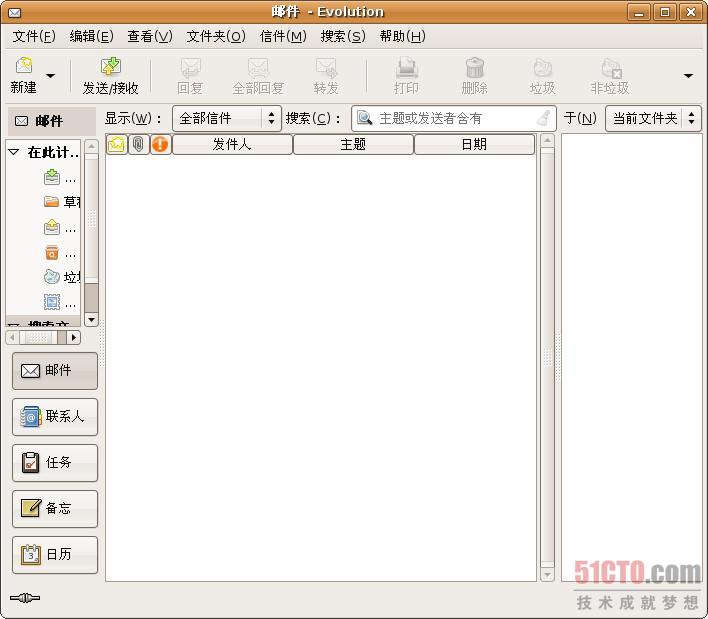Click folder tree horizontal scroll right arrow
Screen dimensions: 708x619
[x=74, y=337]
